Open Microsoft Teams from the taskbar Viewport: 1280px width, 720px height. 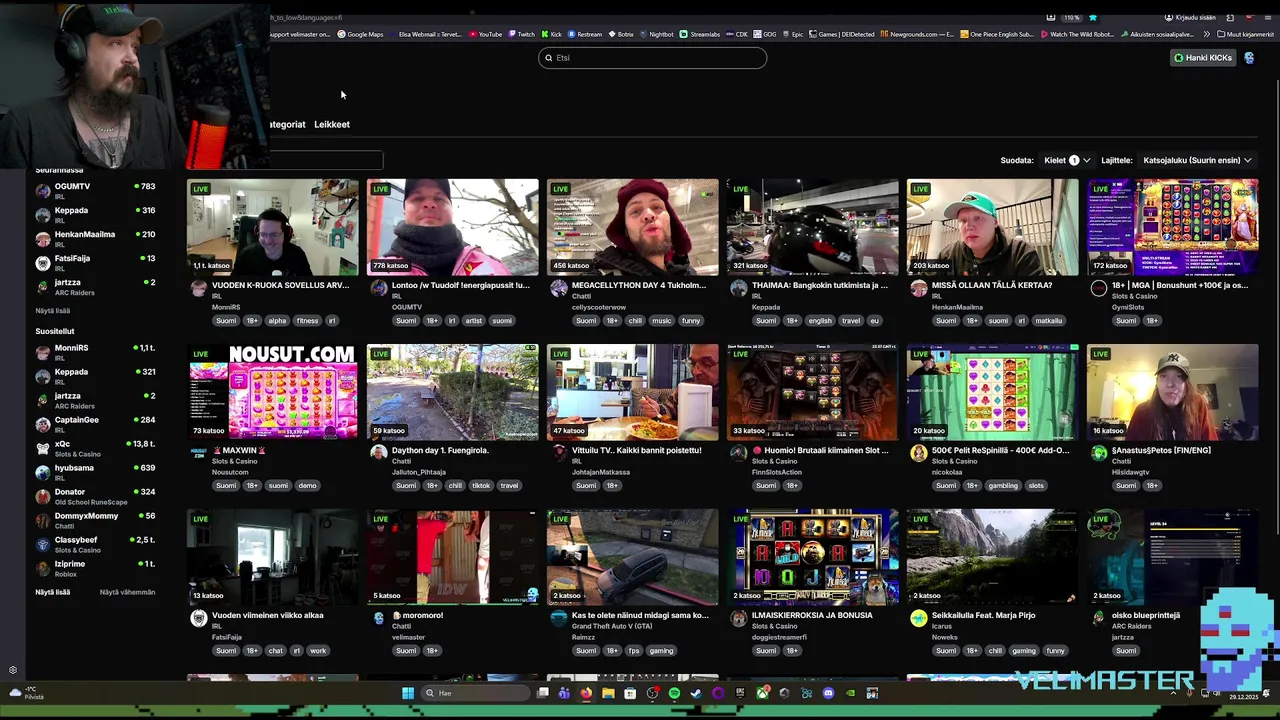(x=564, y=693)
